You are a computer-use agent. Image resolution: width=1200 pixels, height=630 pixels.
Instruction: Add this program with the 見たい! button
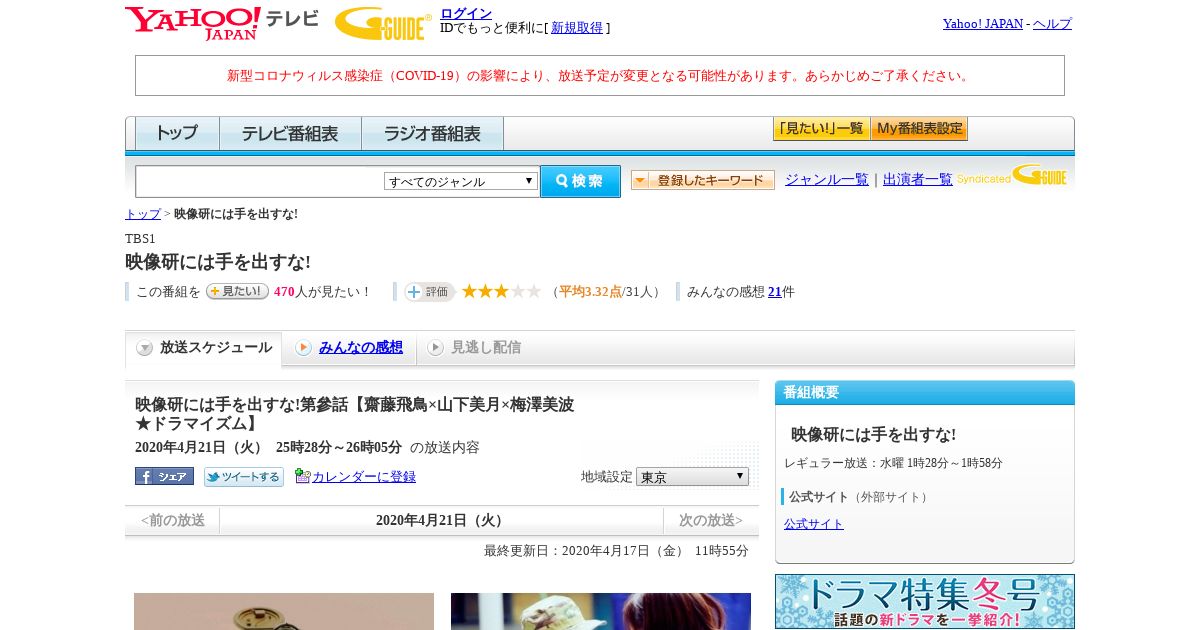click(x=237, y=291)
